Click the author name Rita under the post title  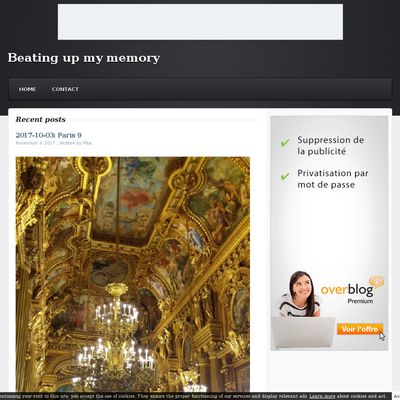tap(87, 143)
